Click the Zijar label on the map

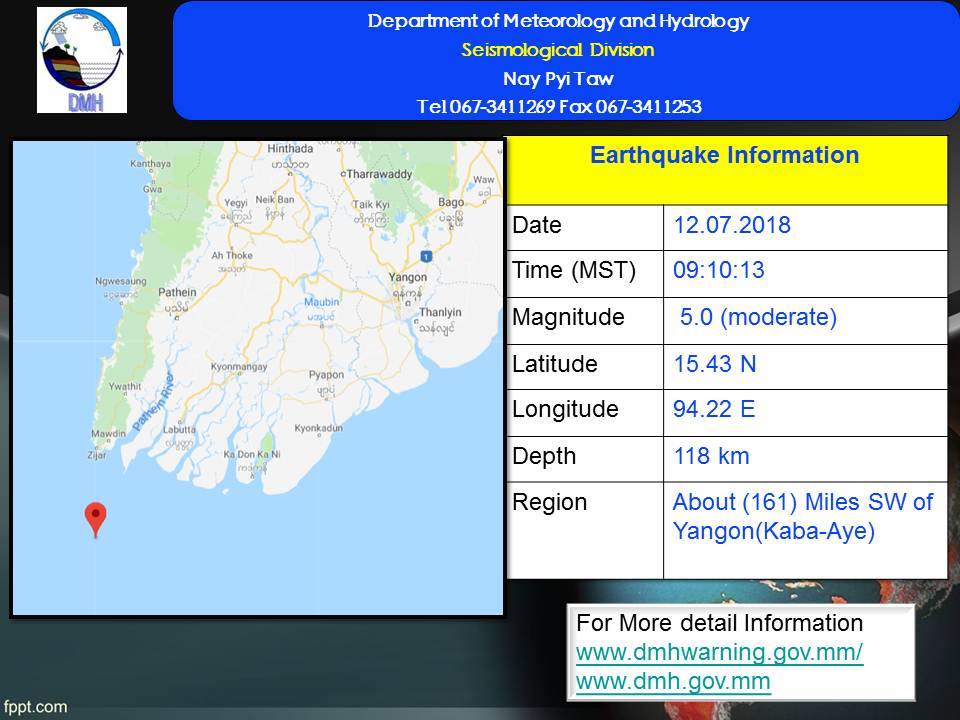tap(97, 455)
